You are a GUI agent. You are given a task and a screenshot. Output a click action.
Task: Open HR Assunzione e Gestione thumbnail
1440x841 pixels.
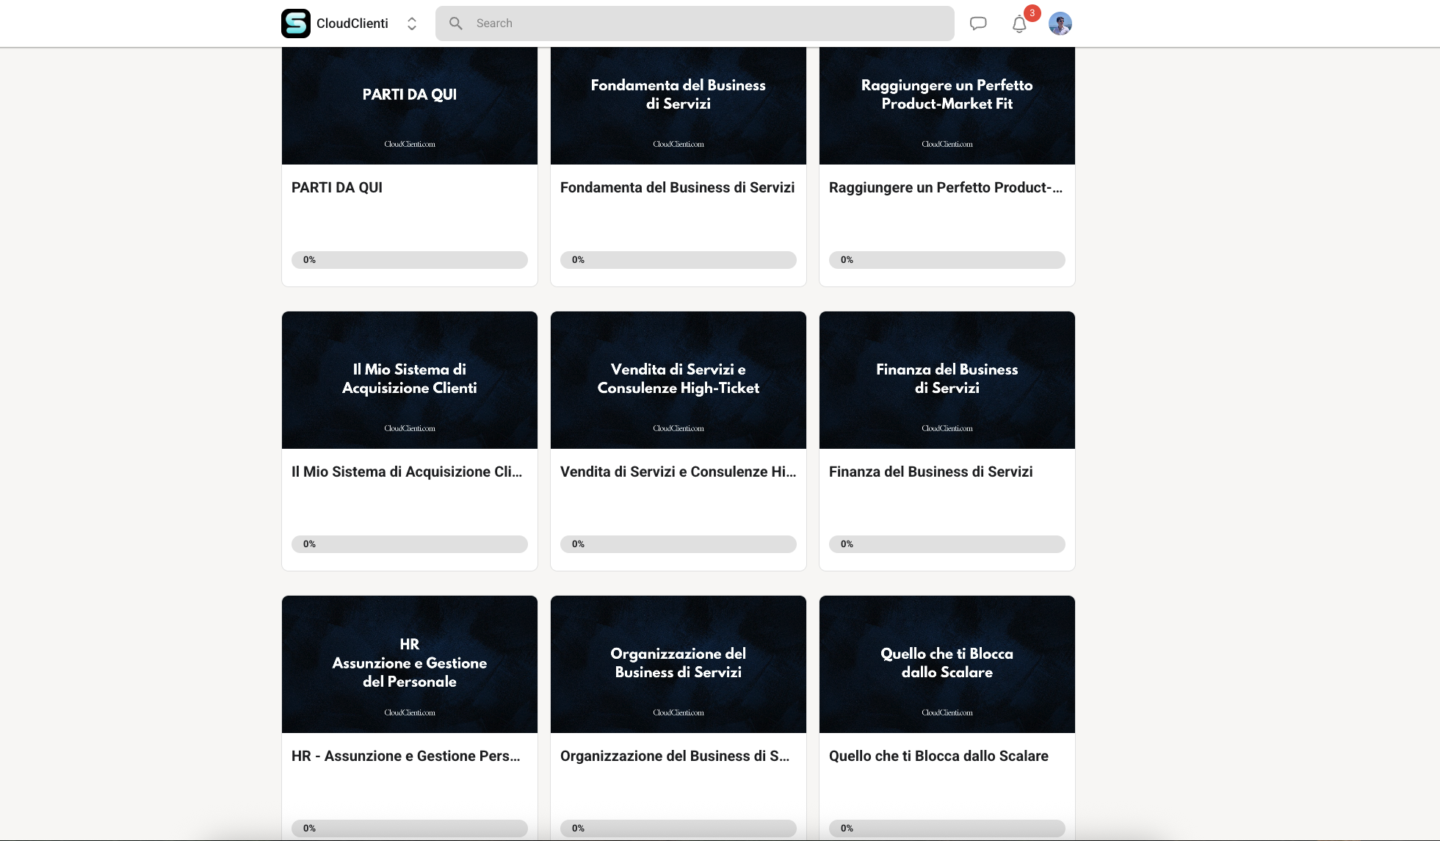(410, 664)
